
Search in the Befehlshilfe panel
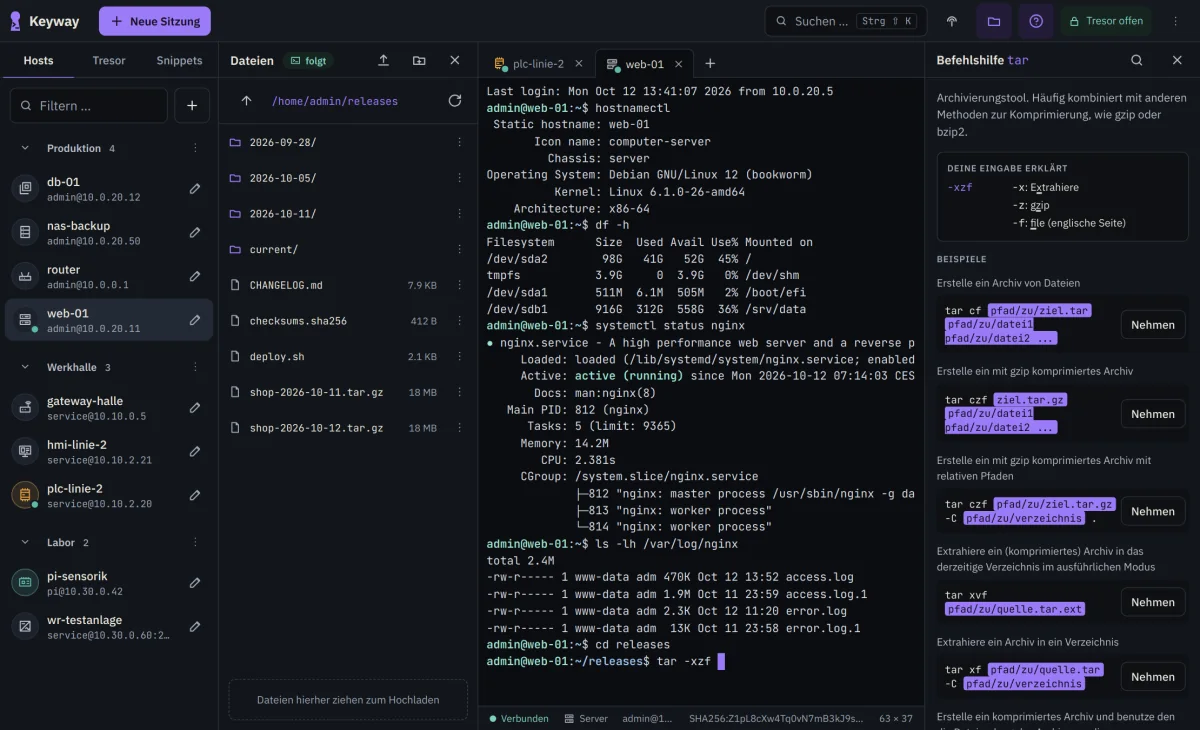(1136, 60)
